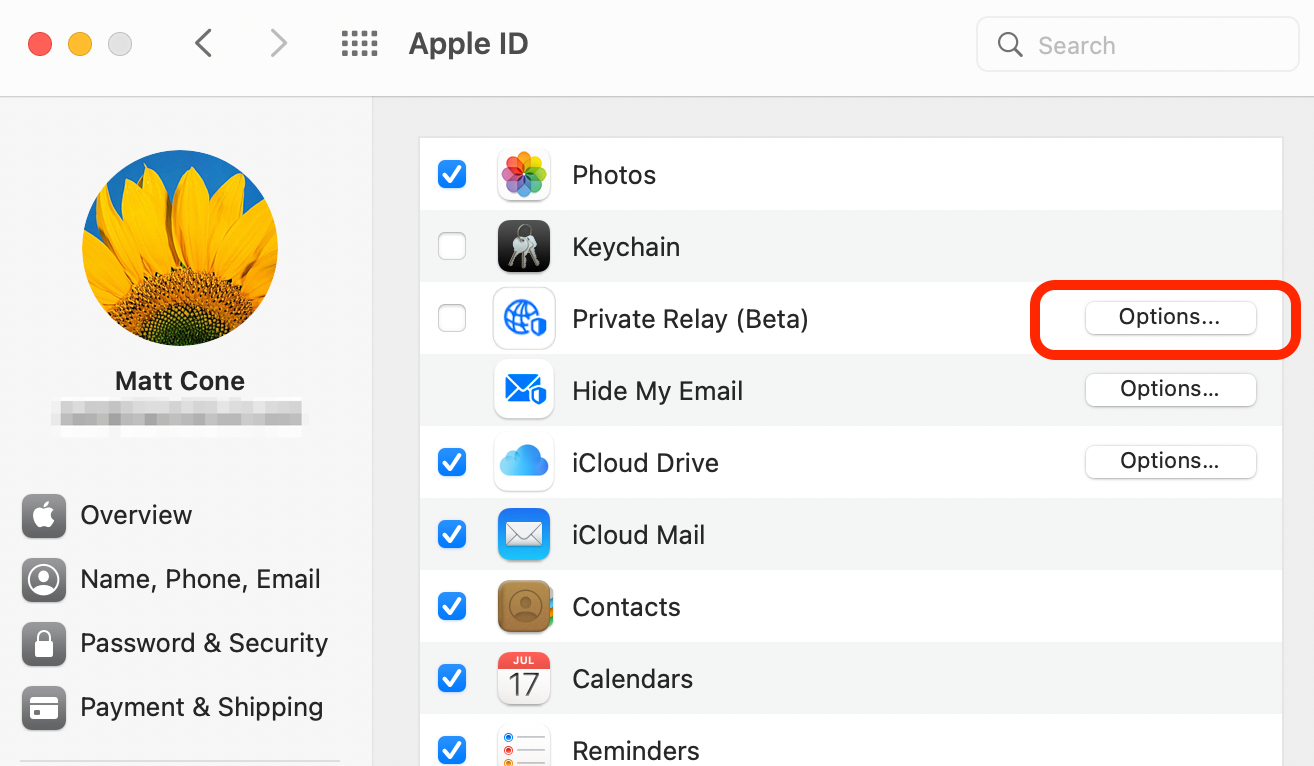Open Private Relay Options

pos(1170,317)
